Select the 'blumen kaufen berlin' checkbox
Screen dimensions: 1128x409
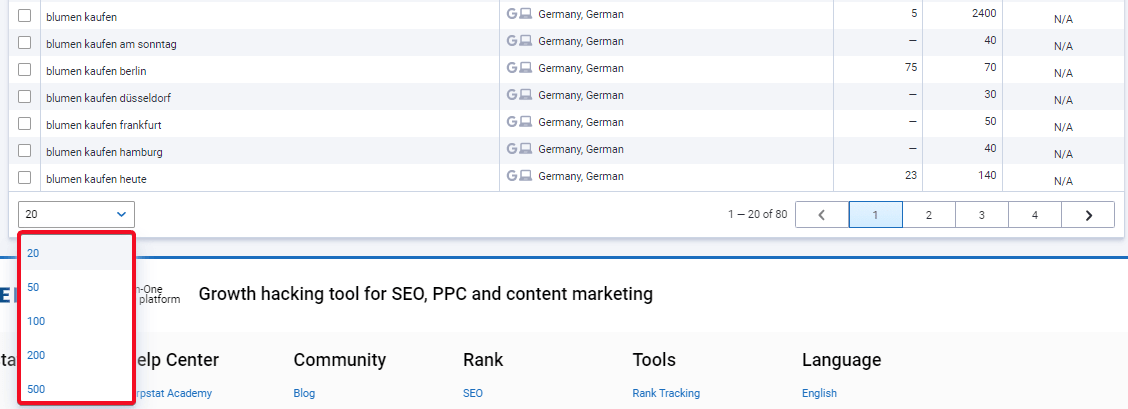tap(24, 70)
